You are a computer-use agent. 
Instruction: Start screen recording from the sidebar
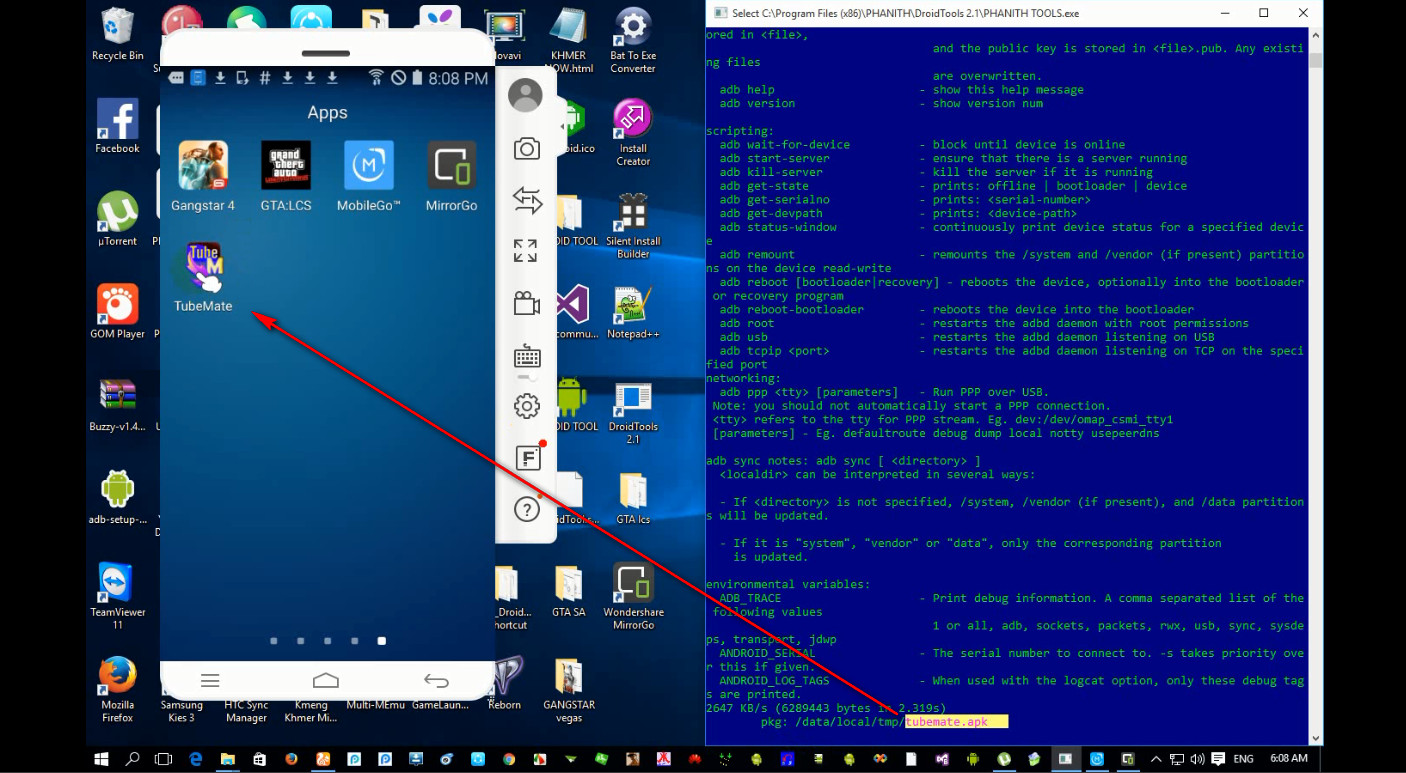pos(526,305)
